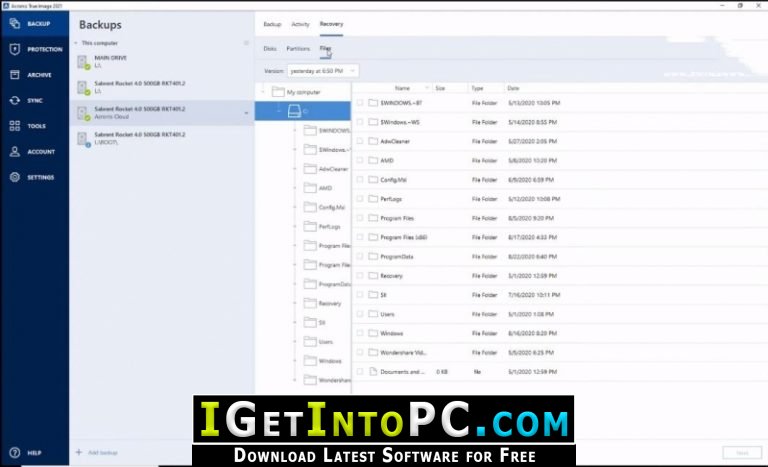Screen dimensions: 768x467
Task: Go to the Sync section
Action: (35, 100)
